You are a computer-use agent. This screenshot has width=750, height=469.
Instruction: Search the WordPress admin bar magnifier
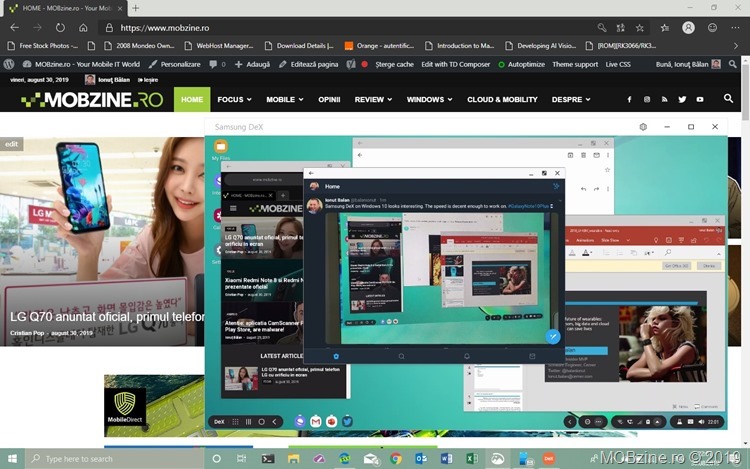732,64
